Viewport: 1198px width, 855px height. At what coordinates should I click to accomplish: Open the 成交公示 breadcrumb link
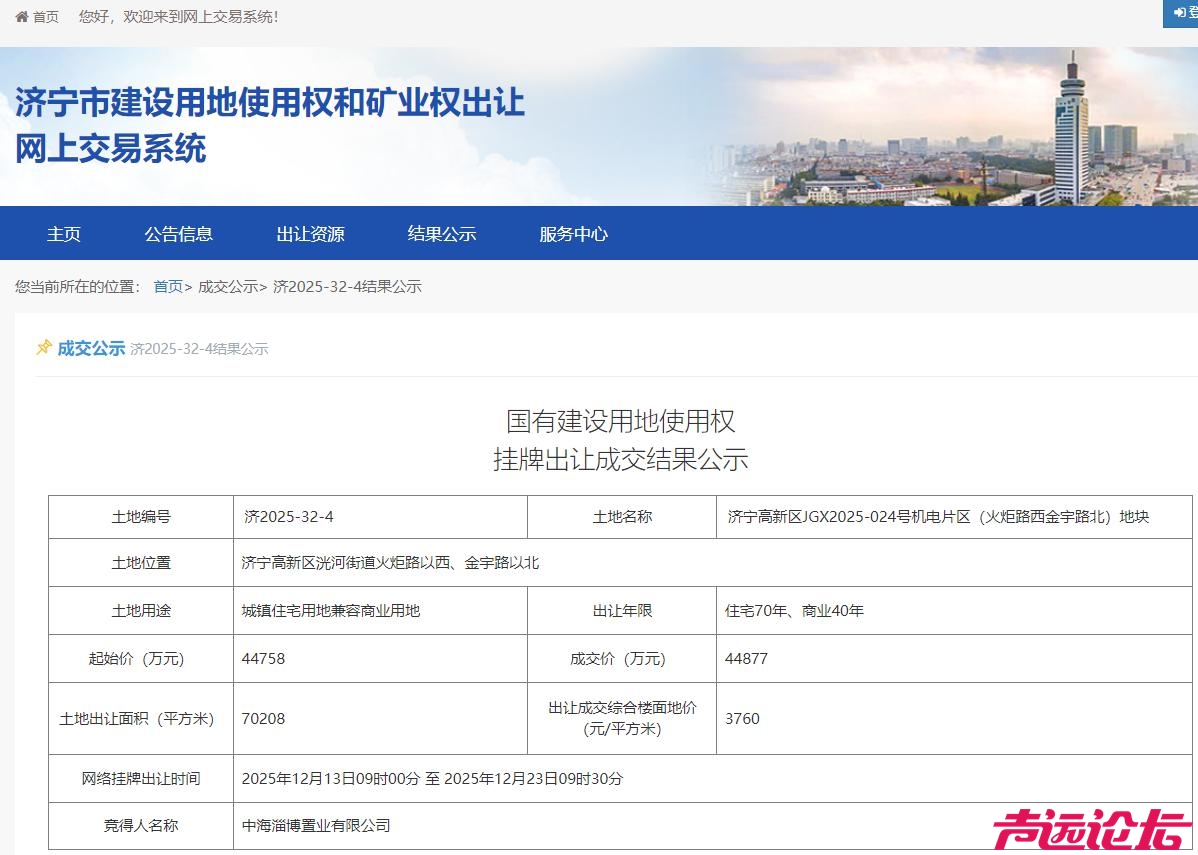tap(229, 286)
